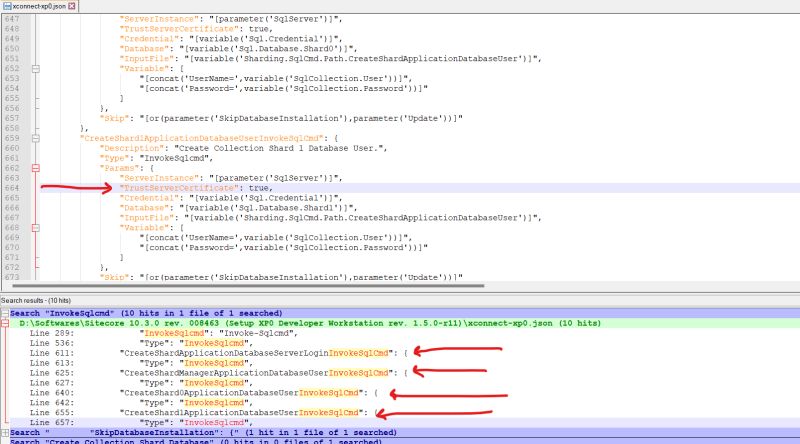This screenshot has height=444, width=800.
Task: Click line number 647 in the margin
Action: 12,19
